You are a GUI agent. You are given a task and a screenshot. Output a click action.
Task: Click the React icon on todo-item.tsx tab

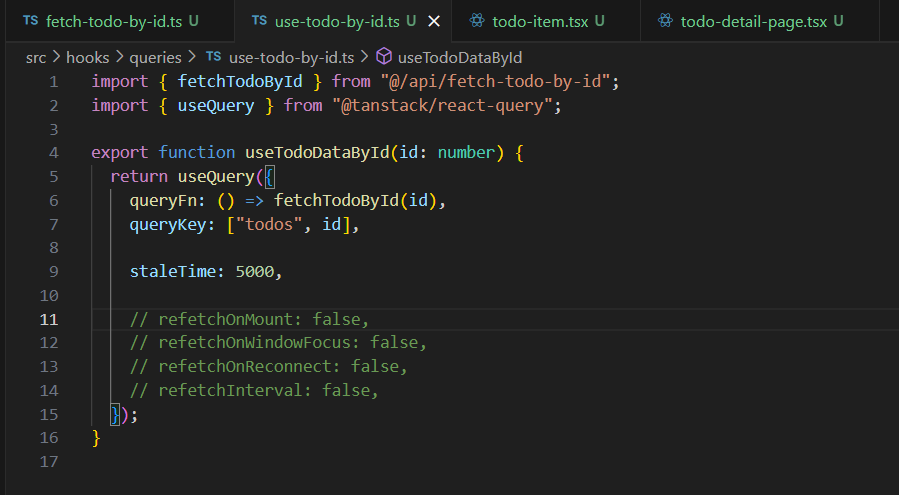click(x=477, y=20)
